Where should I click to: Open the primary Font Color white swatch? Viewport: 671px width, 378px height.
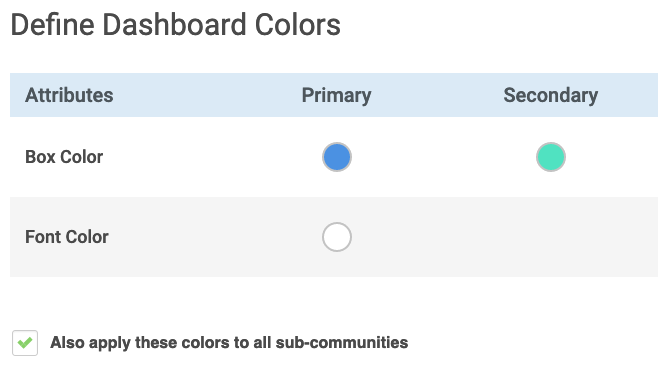(337, 237)
